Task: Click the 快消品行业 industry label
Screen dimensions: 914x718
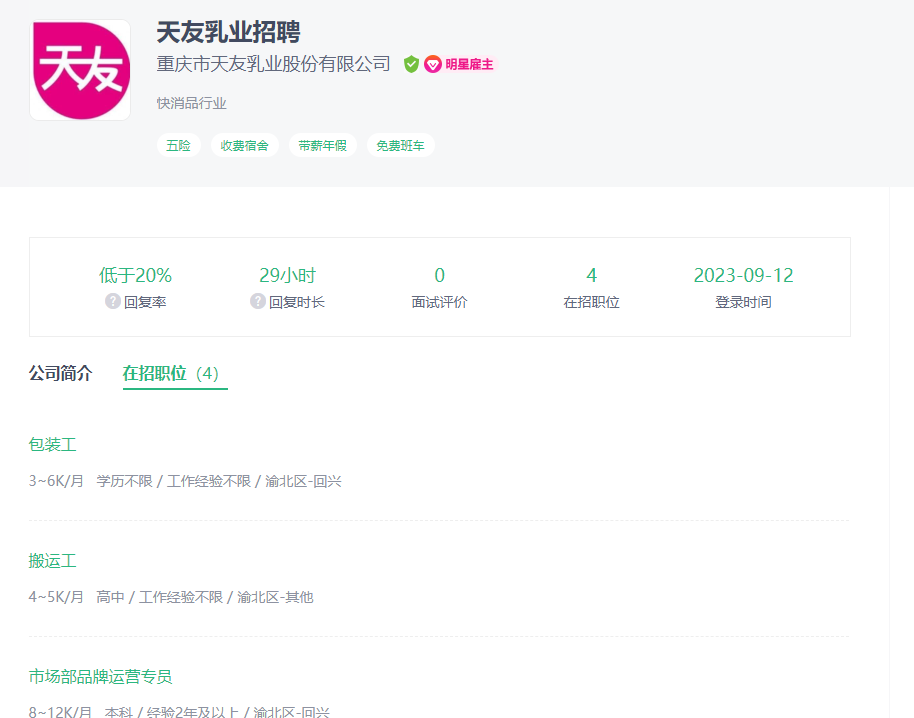Action: coord(192,104)
